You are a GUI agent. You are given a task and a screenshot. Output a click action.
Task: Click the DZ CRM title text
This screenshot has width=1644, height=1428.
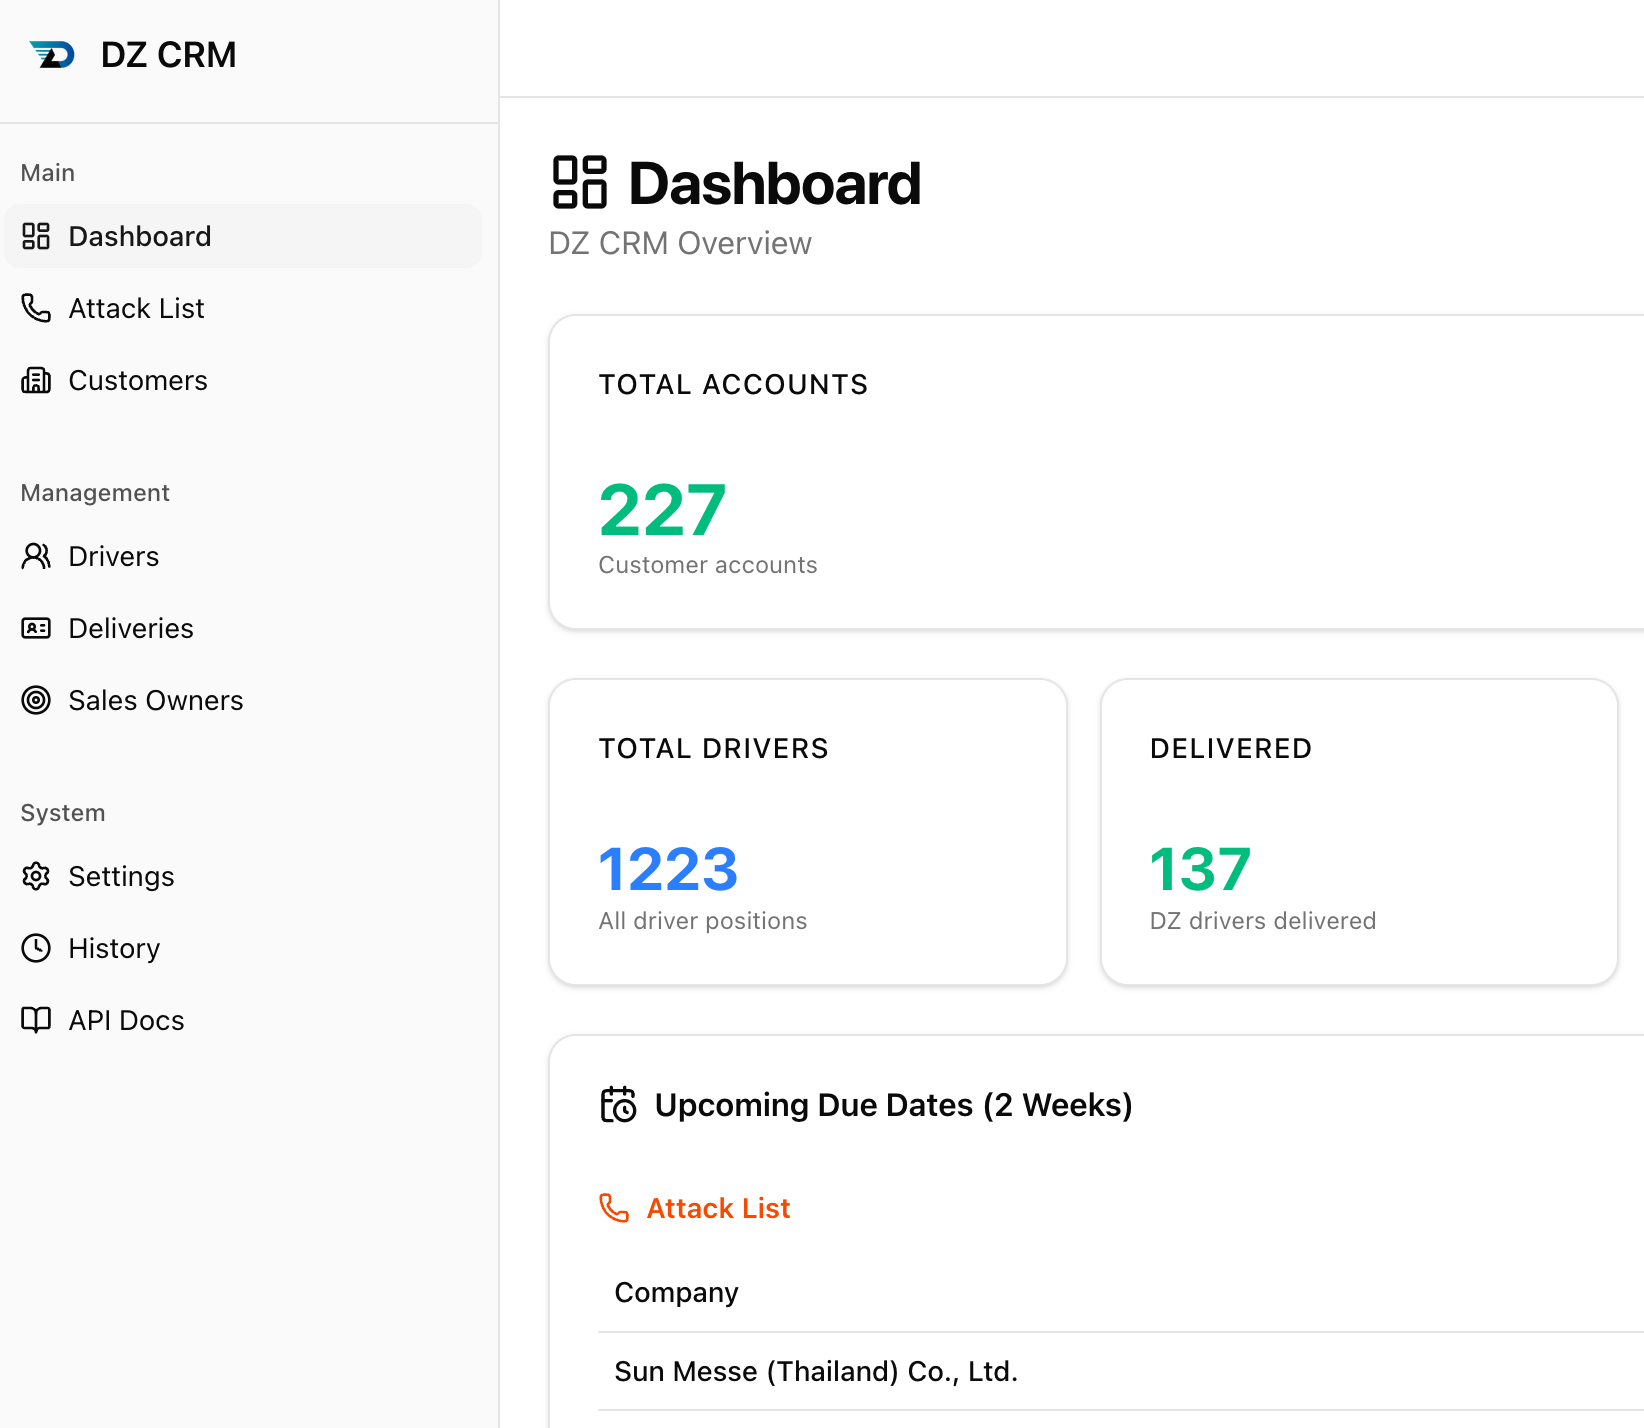pos(169,55)
